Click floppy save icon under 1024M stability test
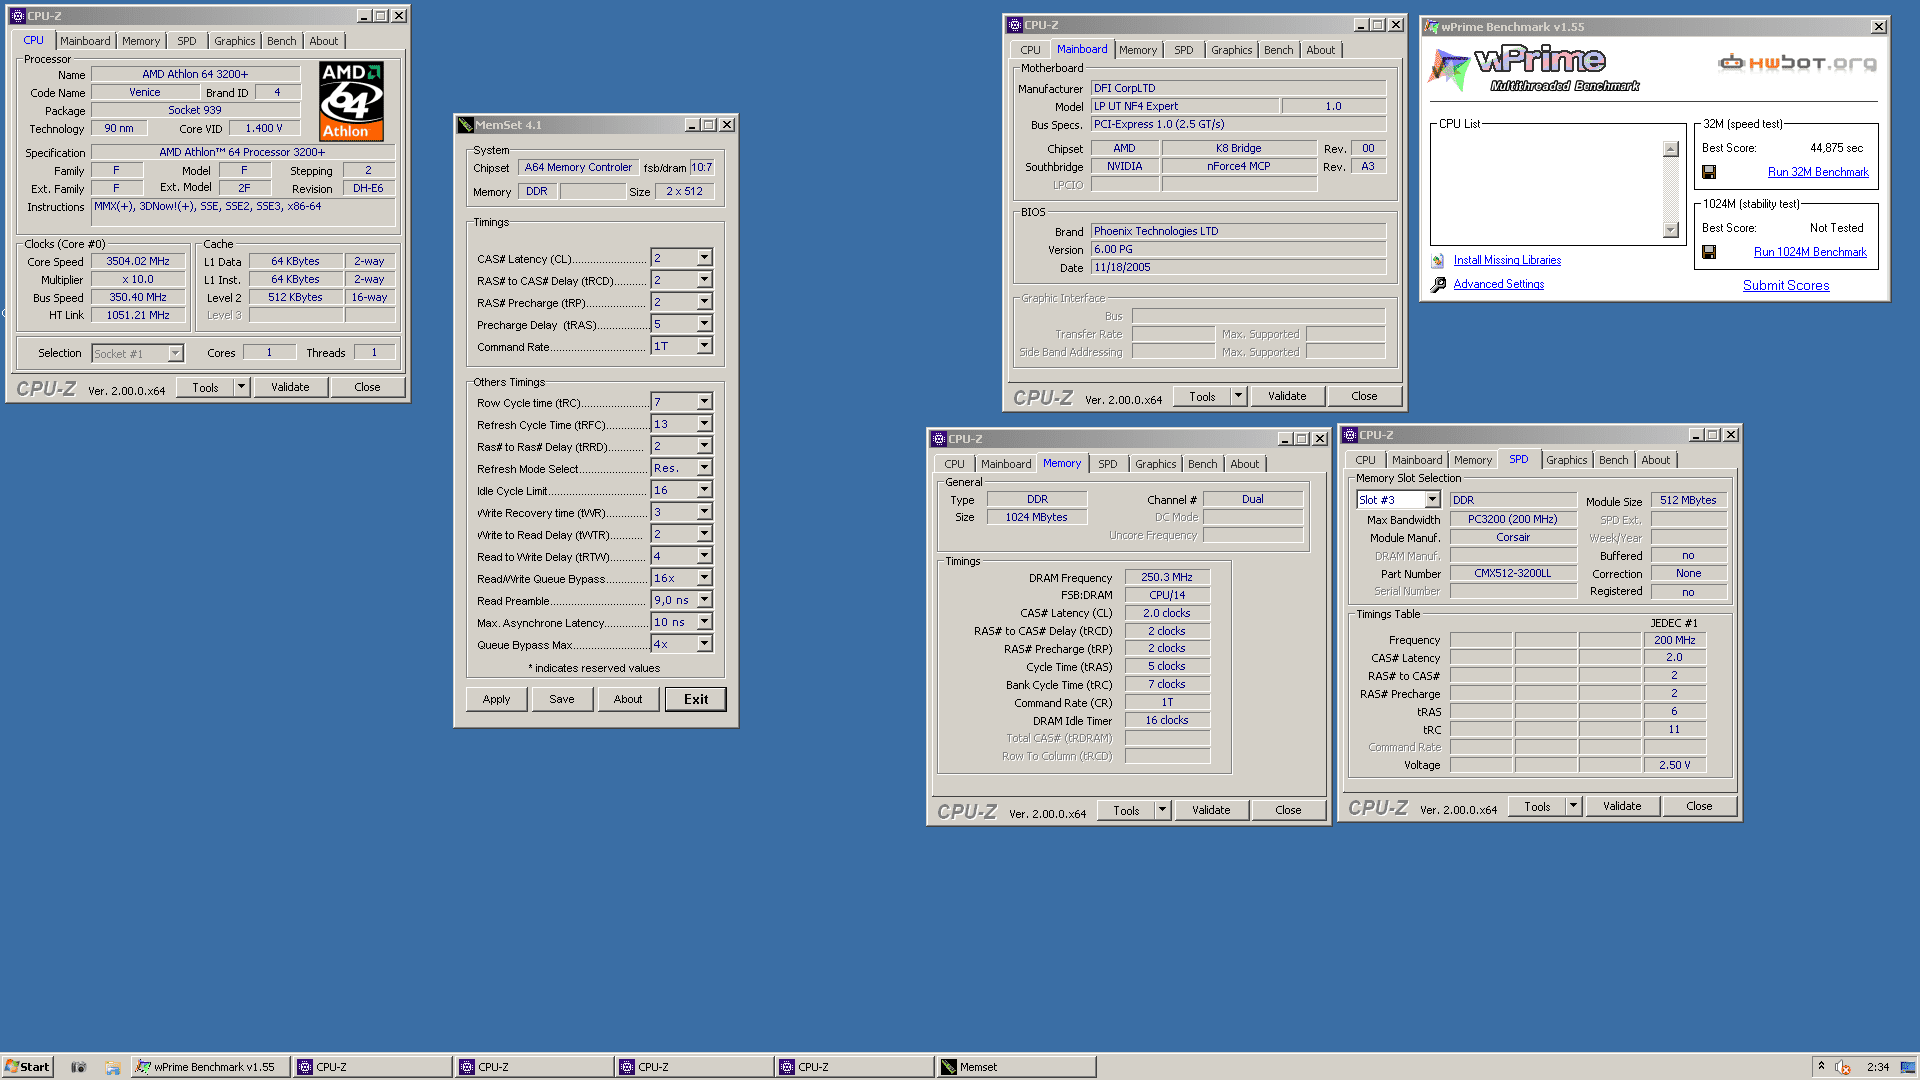1920x1080 pixels. pyautogui.click(x=1709, y=252)
